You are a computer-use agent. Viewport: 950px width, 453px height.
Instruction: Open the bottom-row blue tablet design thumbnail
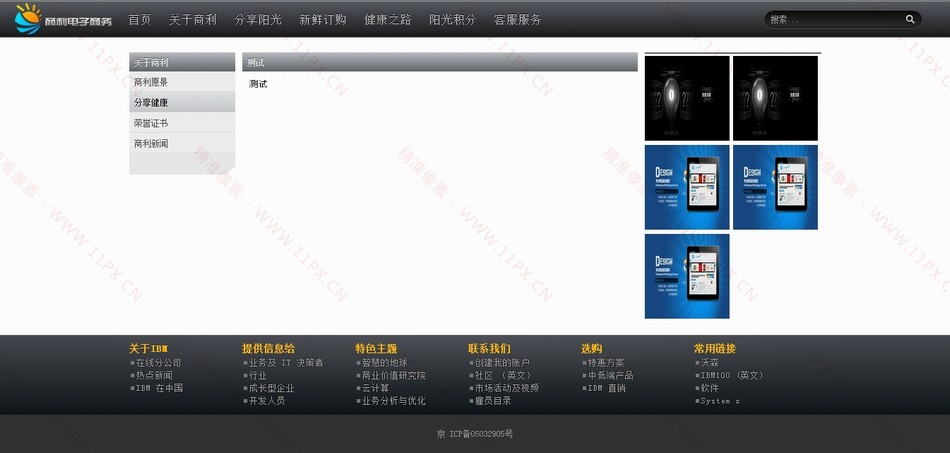coord(687,276)
